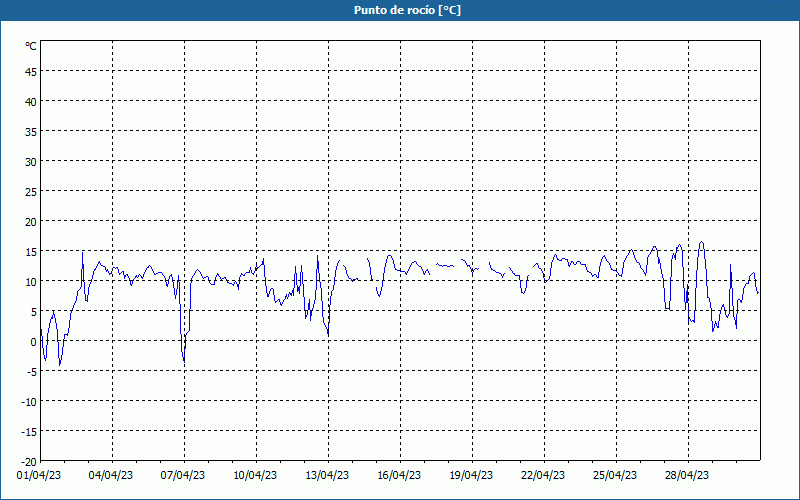
Task: Click the 04/04/23 date label
Action: 111,476
